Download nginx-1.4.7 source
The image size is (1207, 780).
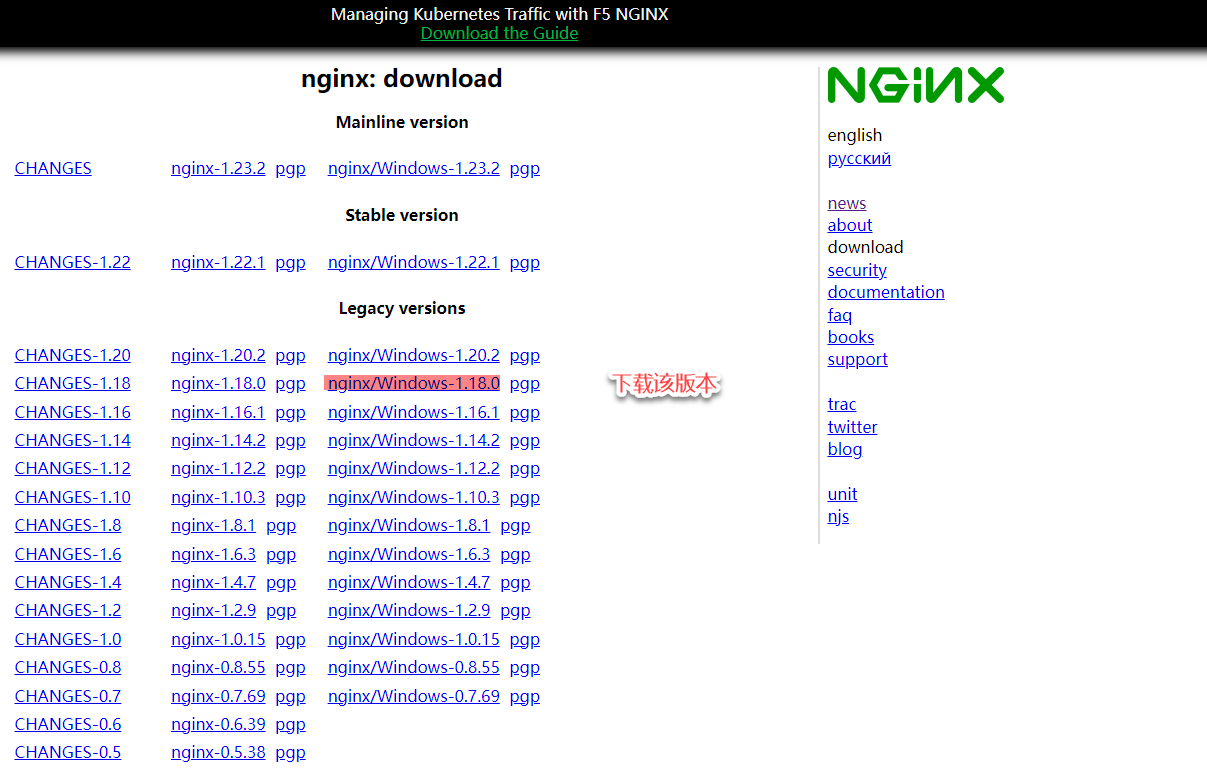[x=213, y=582]
